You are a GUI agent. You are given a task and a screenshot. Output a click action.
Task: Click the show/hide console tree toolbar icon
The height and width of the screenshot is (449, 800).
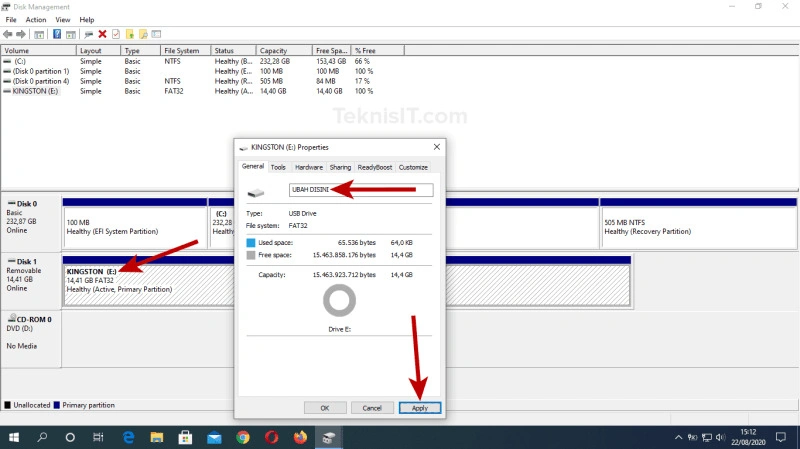pos(39,34)
